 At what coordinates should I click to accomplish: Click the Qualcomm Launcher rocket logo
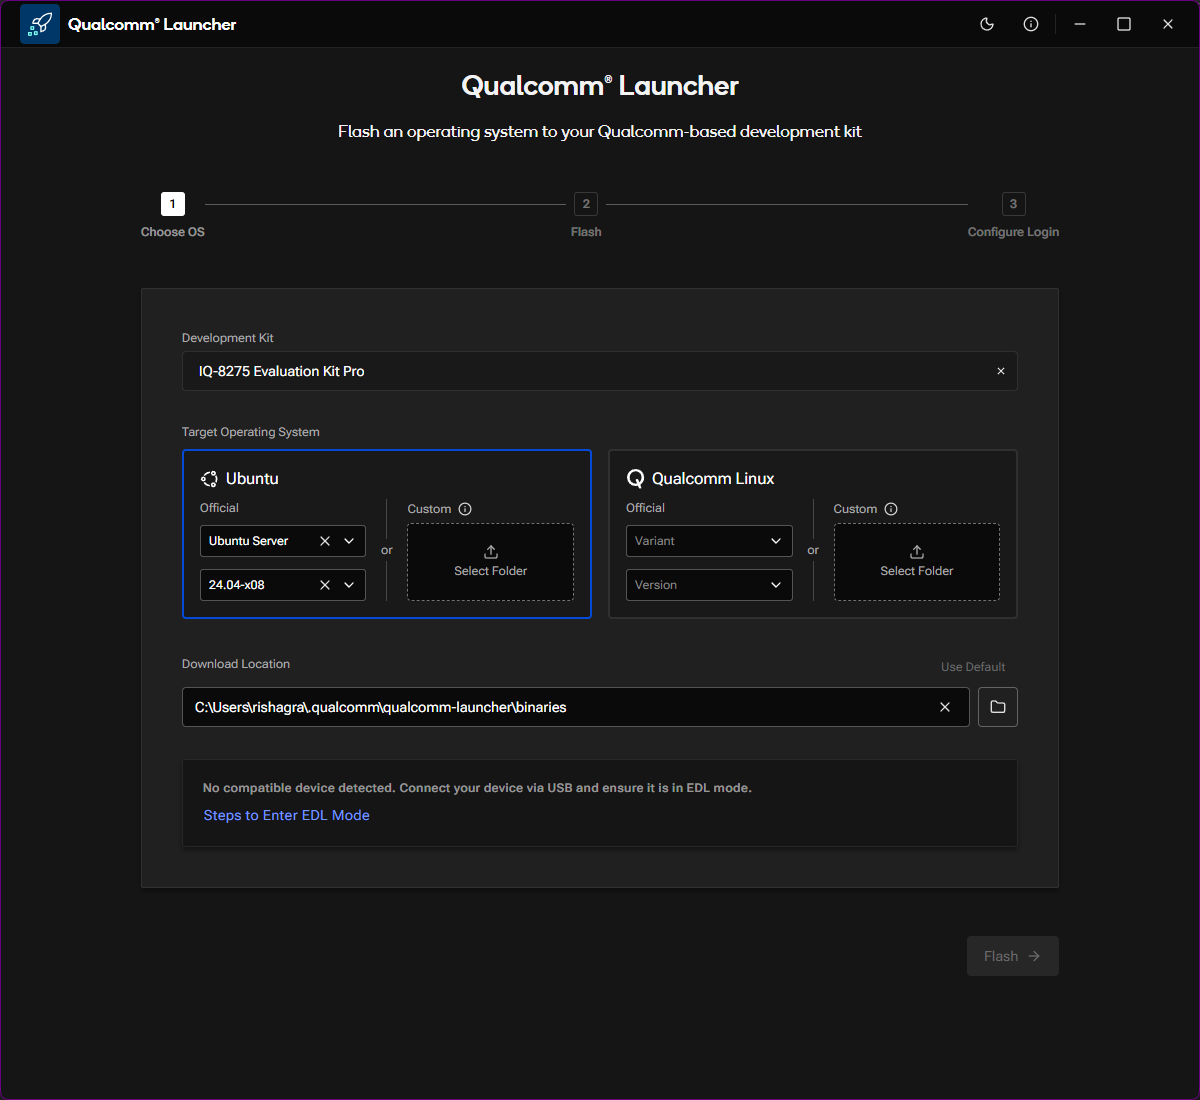[x=40, y=24]
